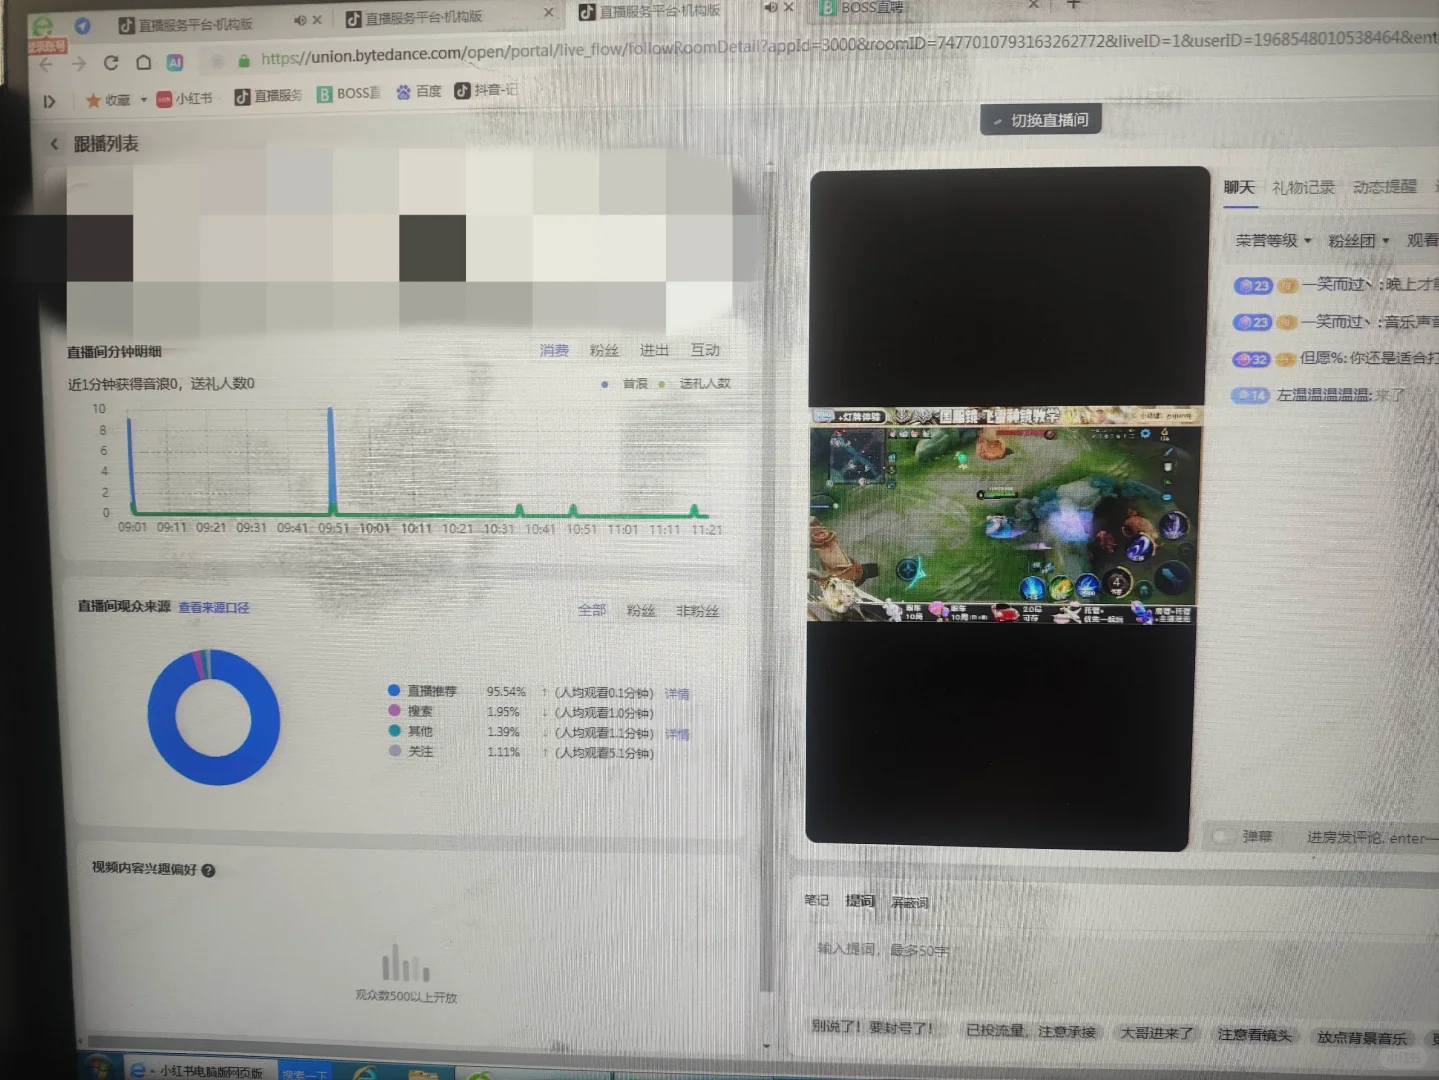The height and width of the screenshot is (1080, 1439).
Task: Open the 查看来源口径 link
Action: tap(214, 607)
